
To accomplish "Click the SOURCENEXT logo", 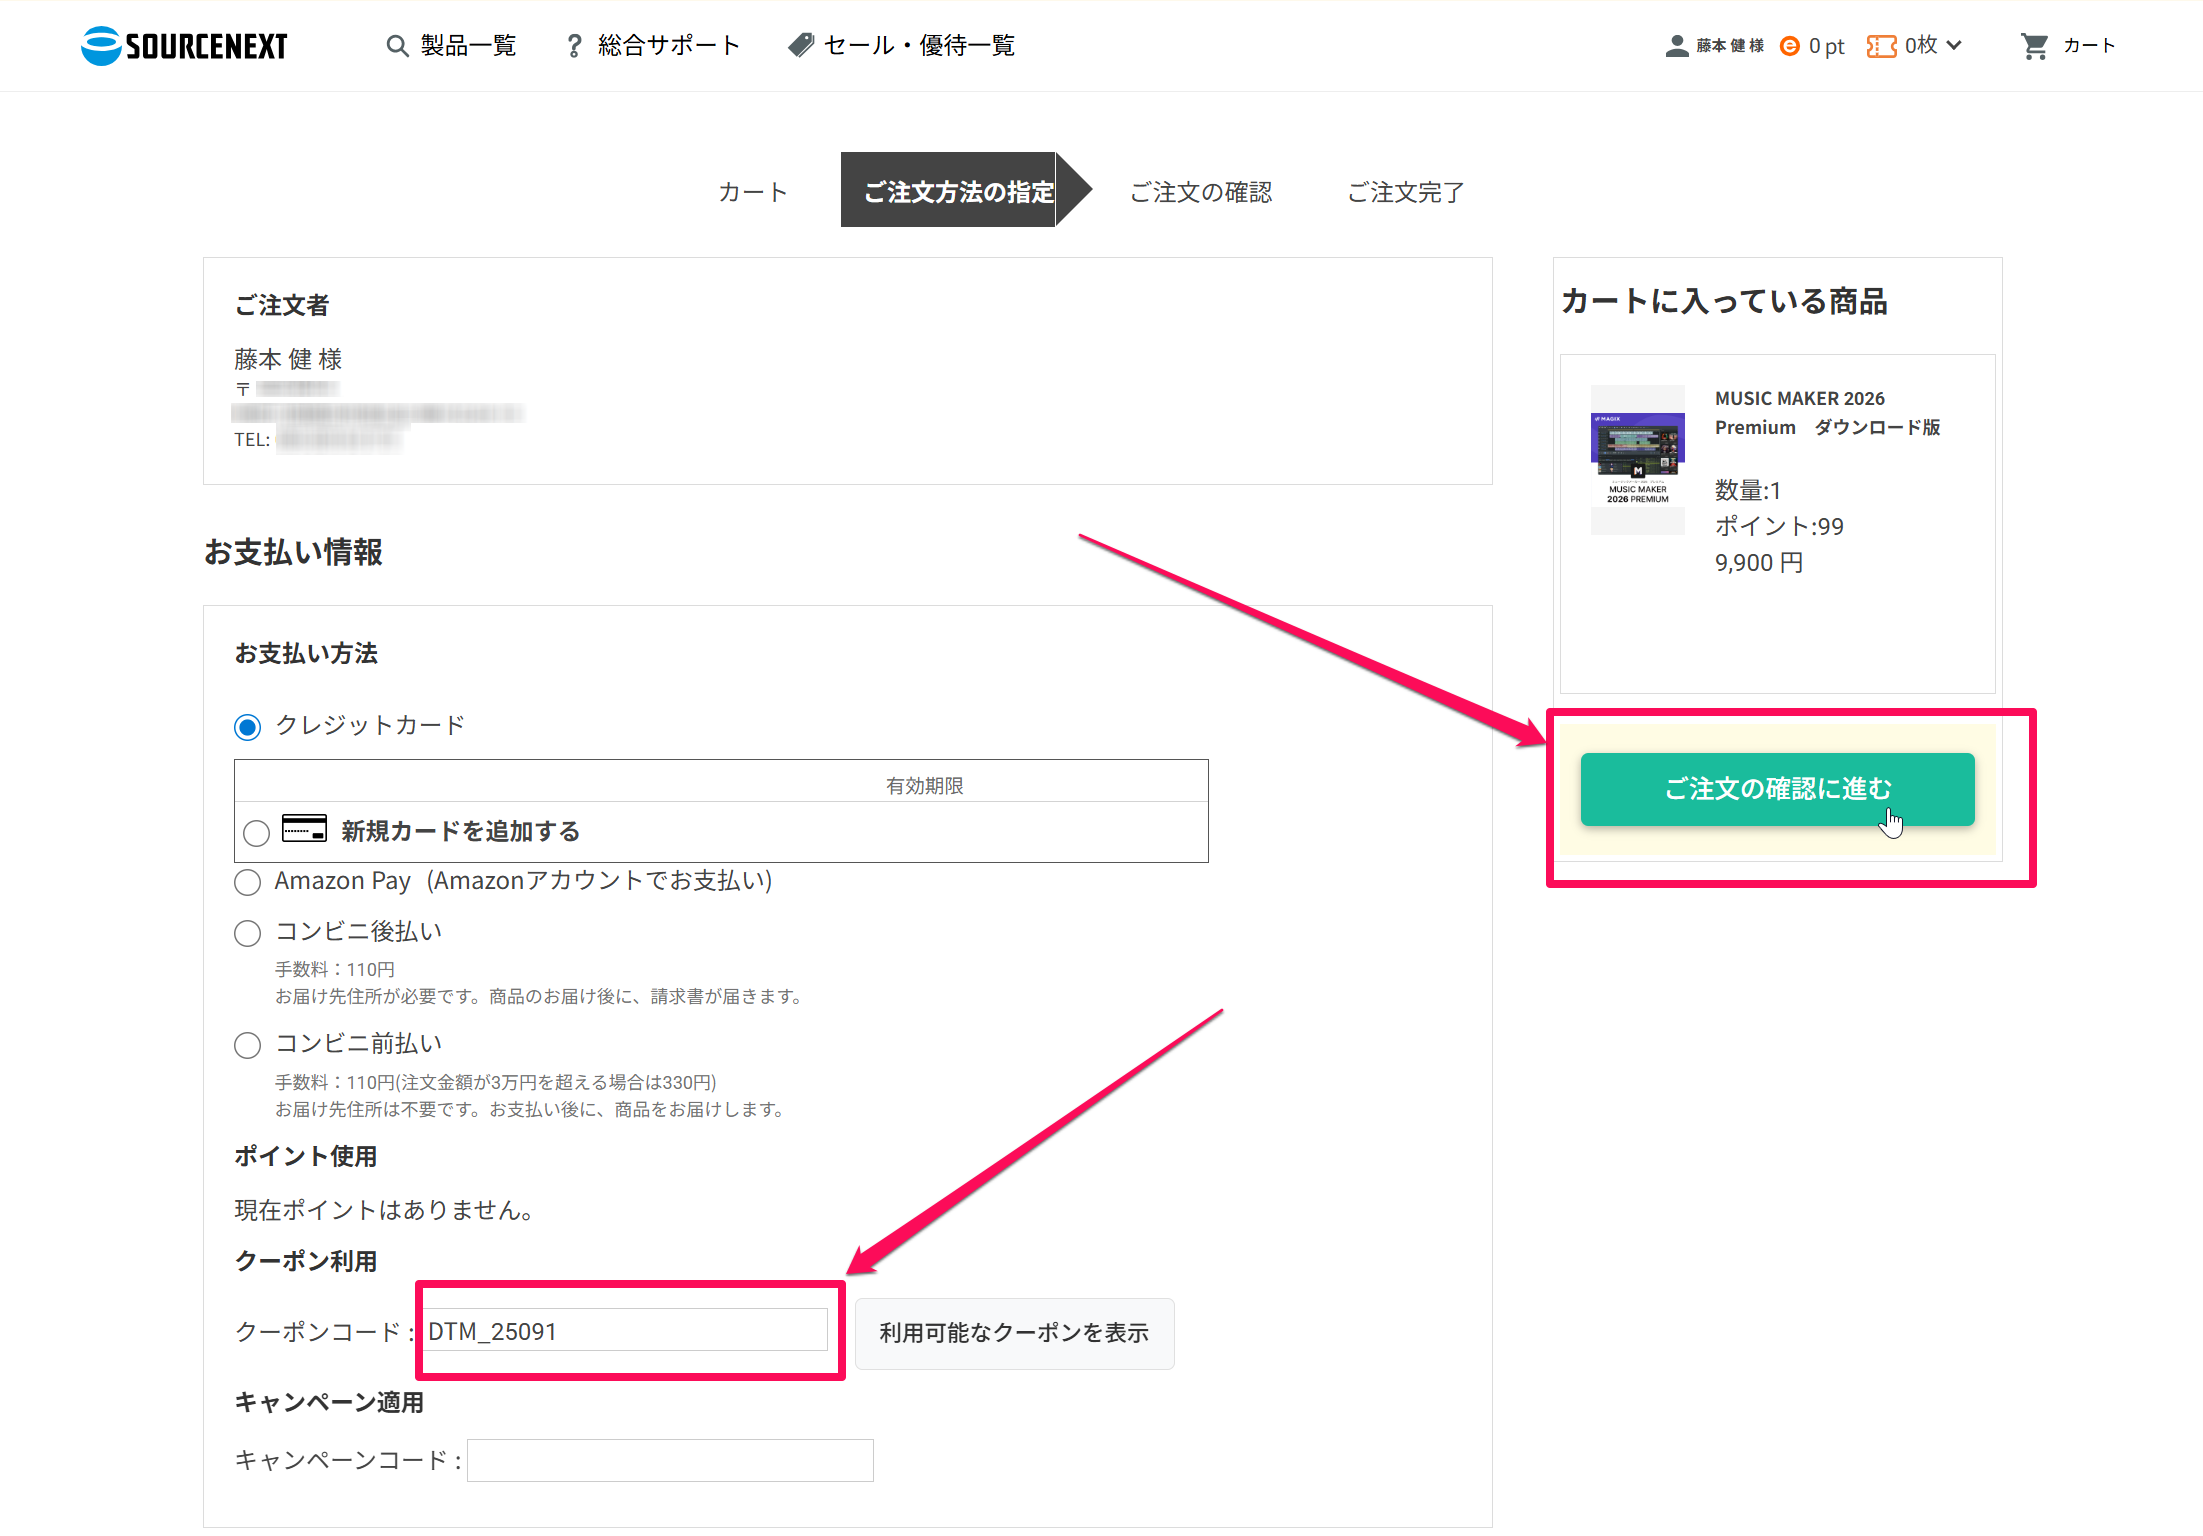I will 184,46.
